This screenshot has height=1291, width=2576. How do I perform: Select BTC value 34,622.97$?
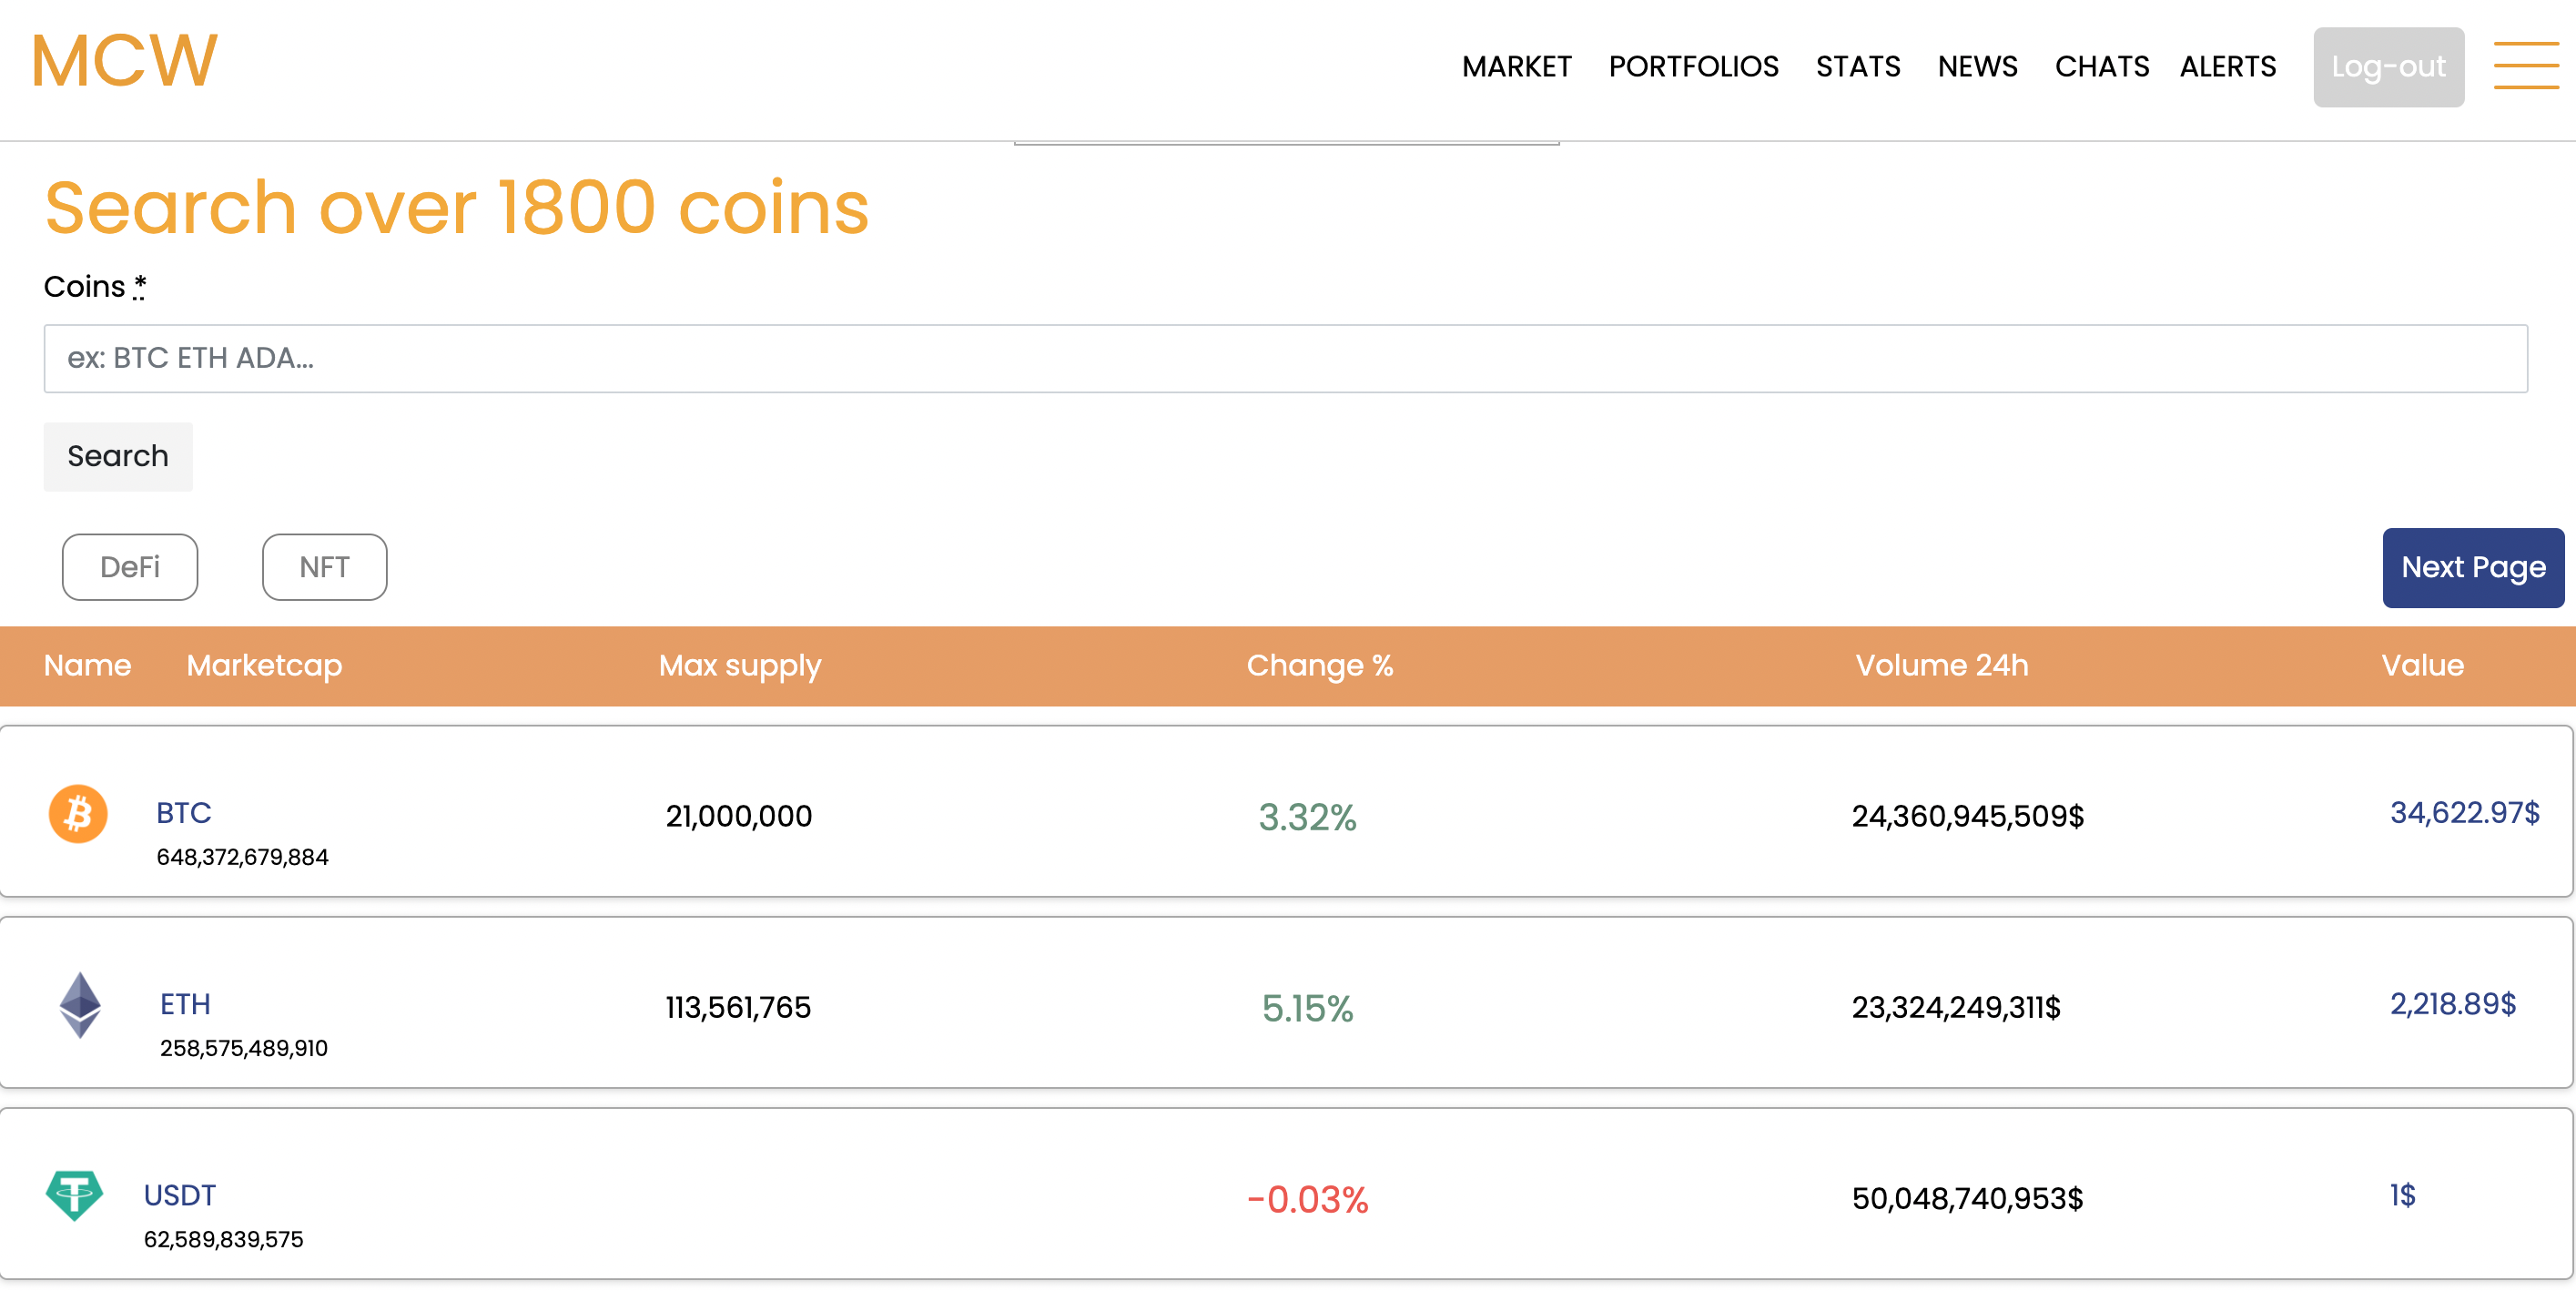pos(2465,812)
